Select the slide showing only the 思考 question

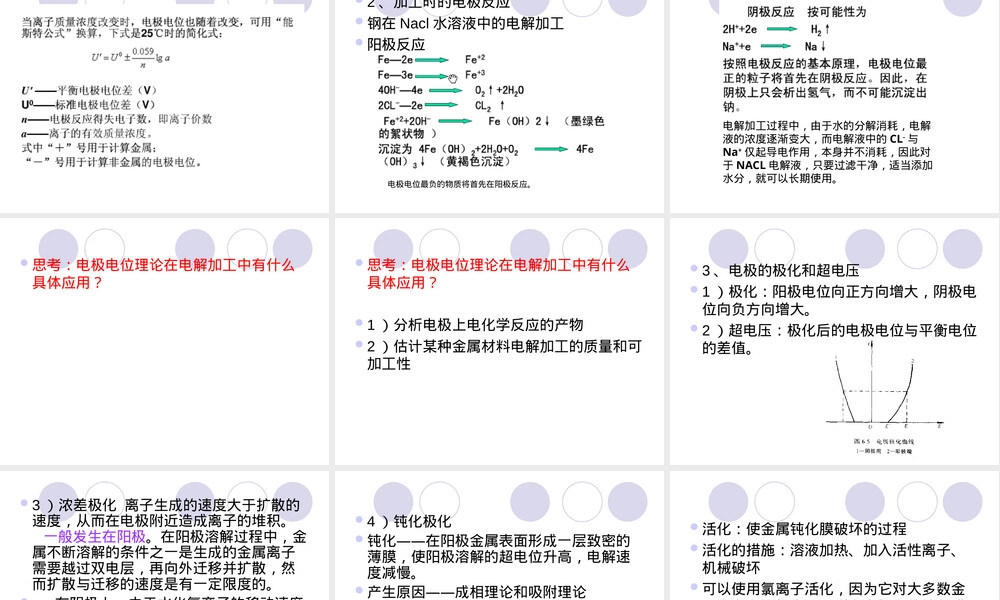pyautogui.click(x=165, y=342)
